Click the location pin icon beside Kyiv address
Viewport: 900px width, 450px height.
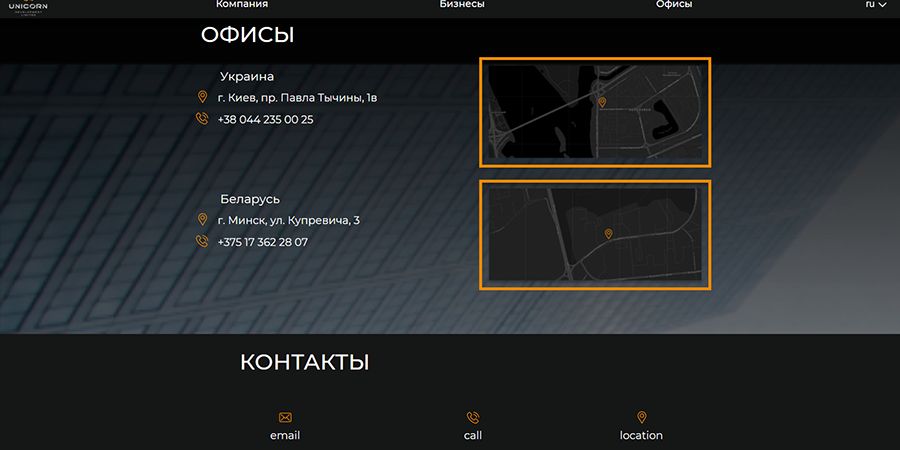pyautogui.click(x=202, y=98)
